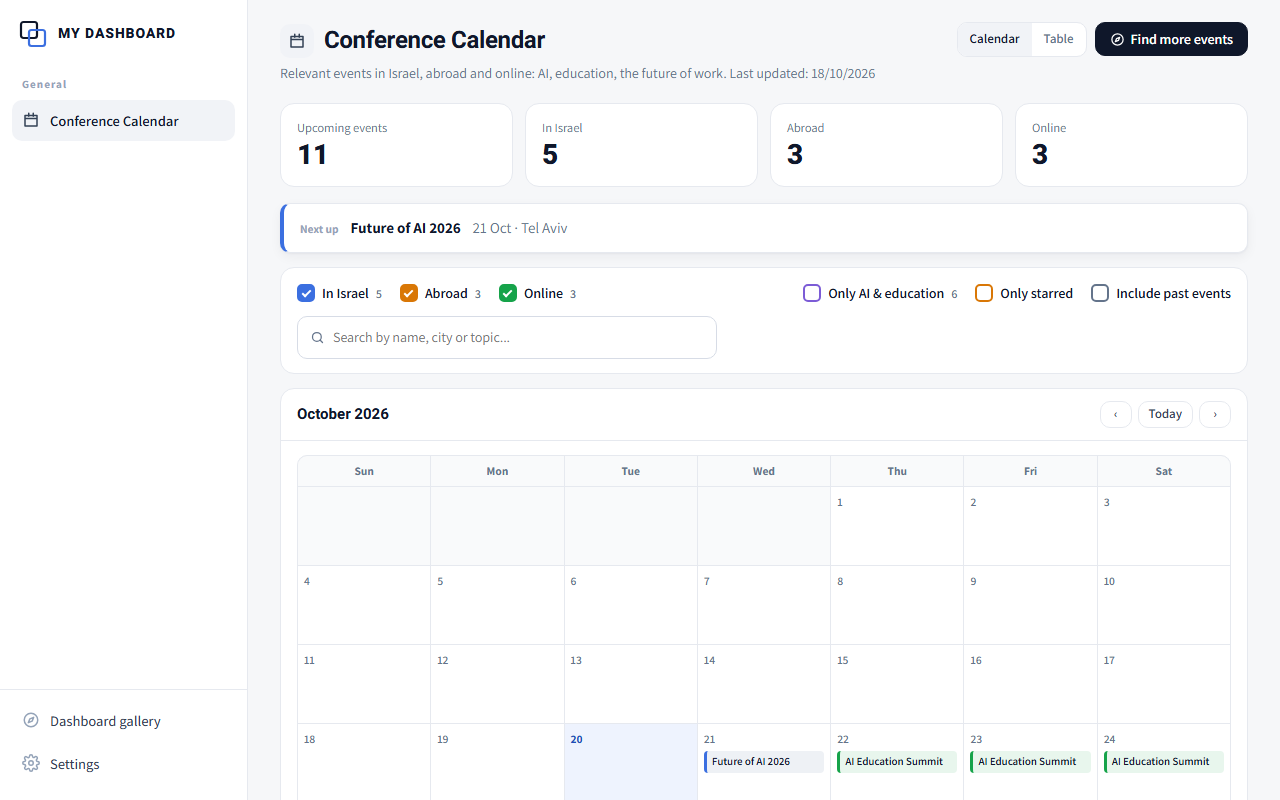Open Conference Calendar in the sidebar
Image resolution: width=1280 pixels, height=800 pixels.
(x=123, y=120)
